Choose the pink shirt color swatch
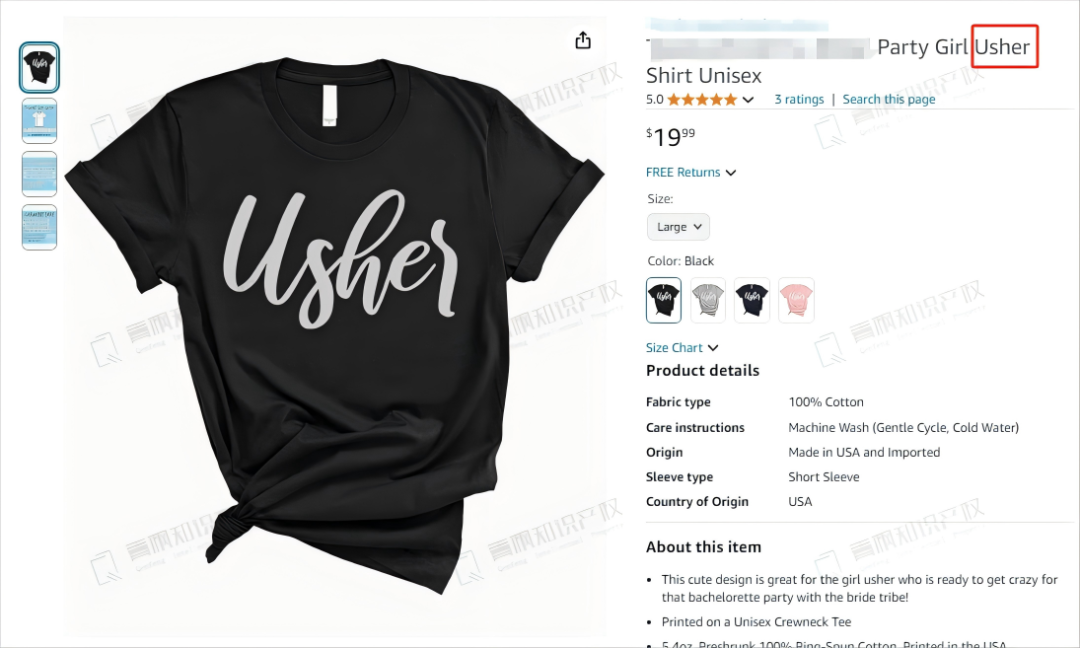1080x648 pixels. (796, 300)
